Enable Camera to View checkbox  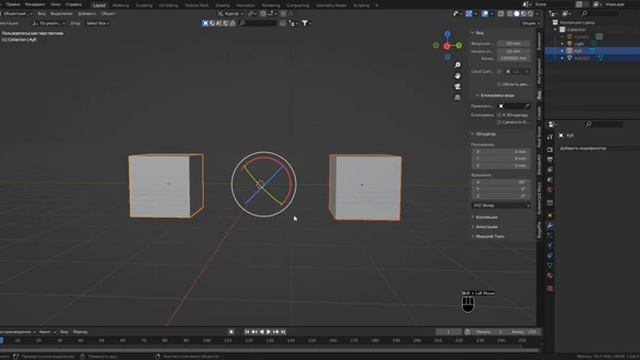point(499,122)
